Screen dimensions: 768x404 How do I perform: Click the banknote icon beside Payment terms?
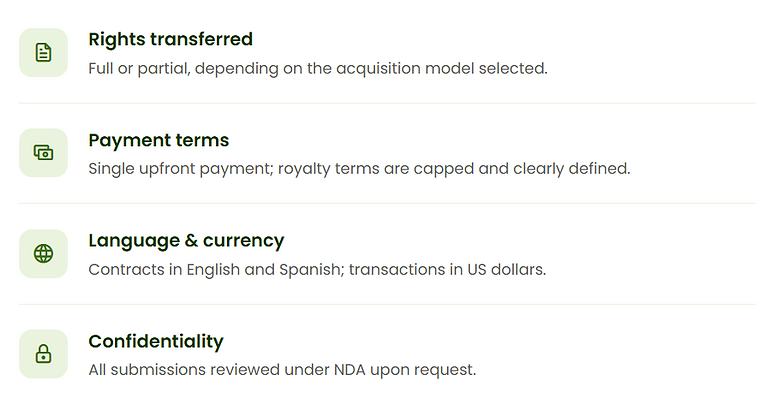43,153
